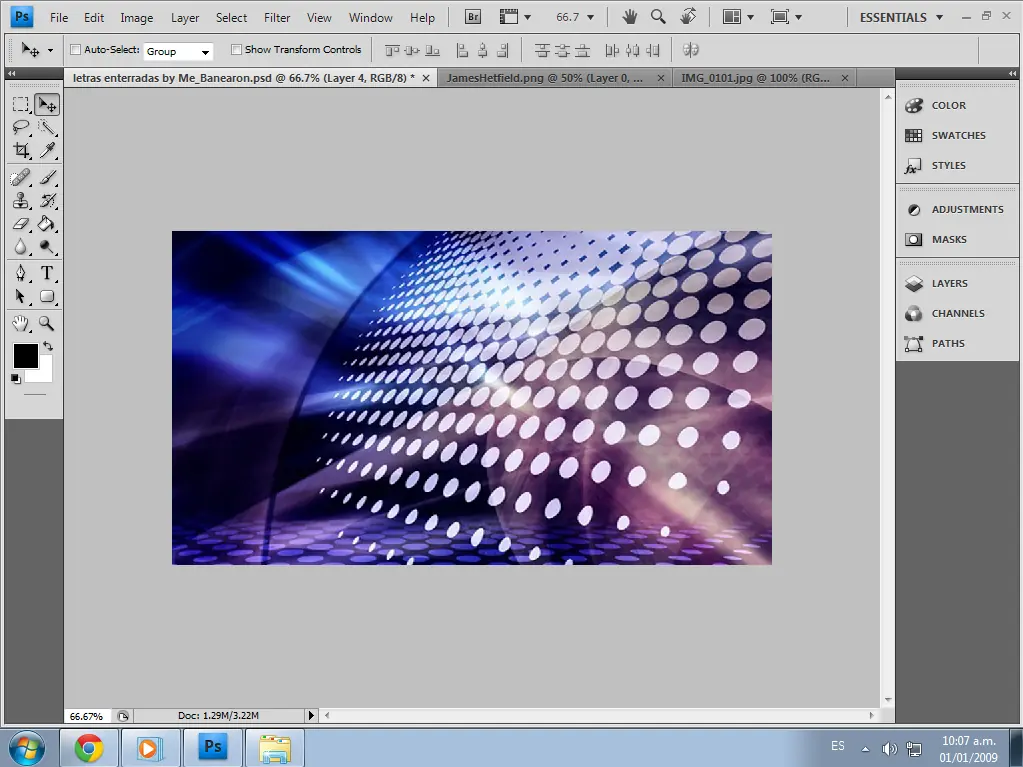This screenshot has height=767, width=1023.
Task: Pick the Hand tool in toolbox
Action: point(22,323)
